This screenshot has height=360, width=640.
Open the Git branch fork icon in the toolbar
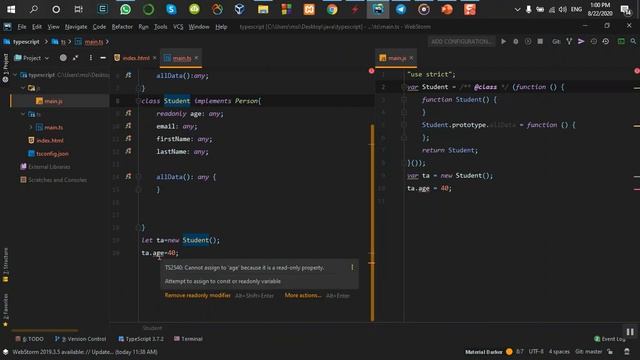coord(569,42)
